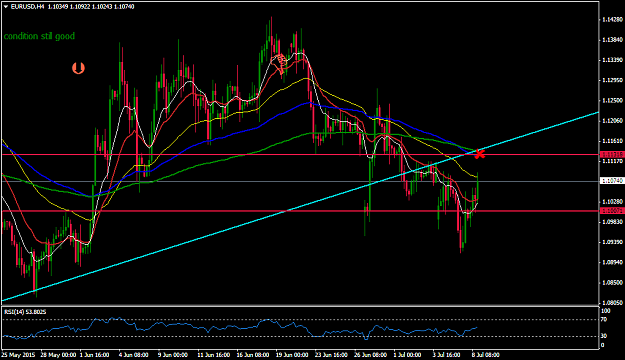625x360 pixels.
Task: Click the 1.09390 price scale label
Action: [613, 242]
